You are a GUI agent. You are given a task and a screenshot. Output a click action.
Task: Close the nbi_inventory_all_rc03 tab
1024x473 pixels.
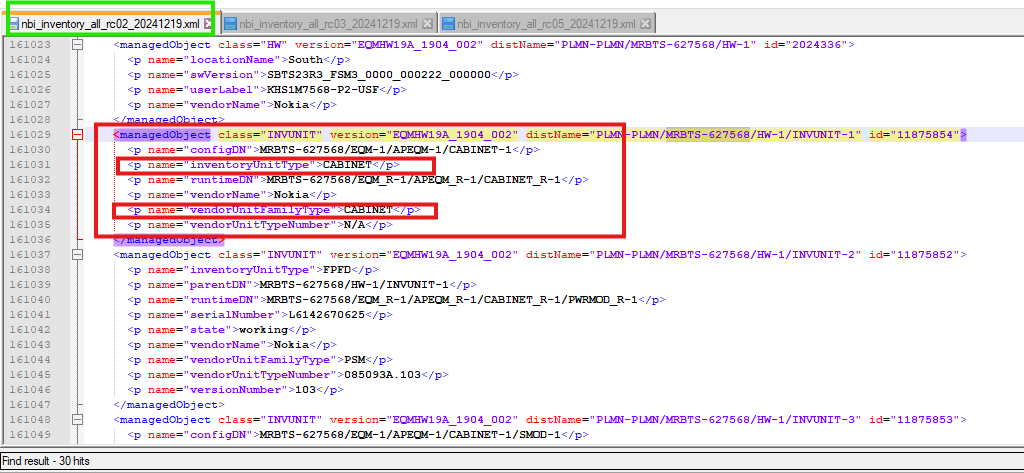tap(427, 23)
